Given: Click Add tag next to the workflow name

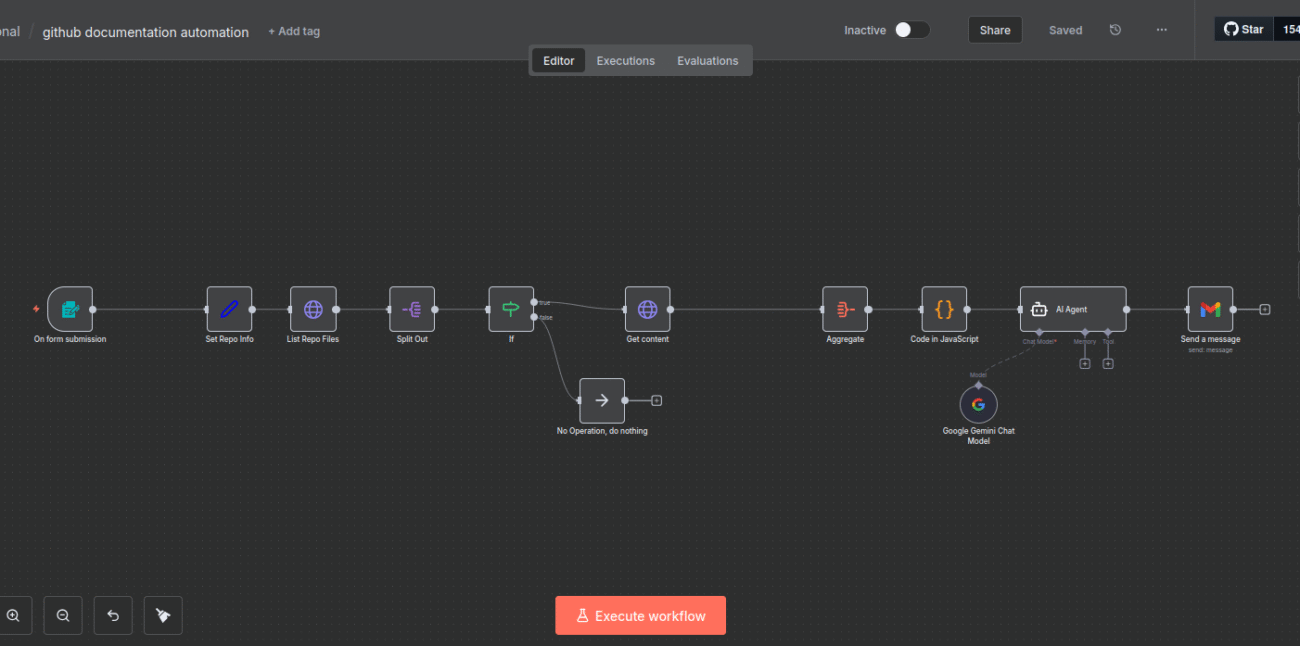Looking at the screenshot, I should click(x=294, y=31).
